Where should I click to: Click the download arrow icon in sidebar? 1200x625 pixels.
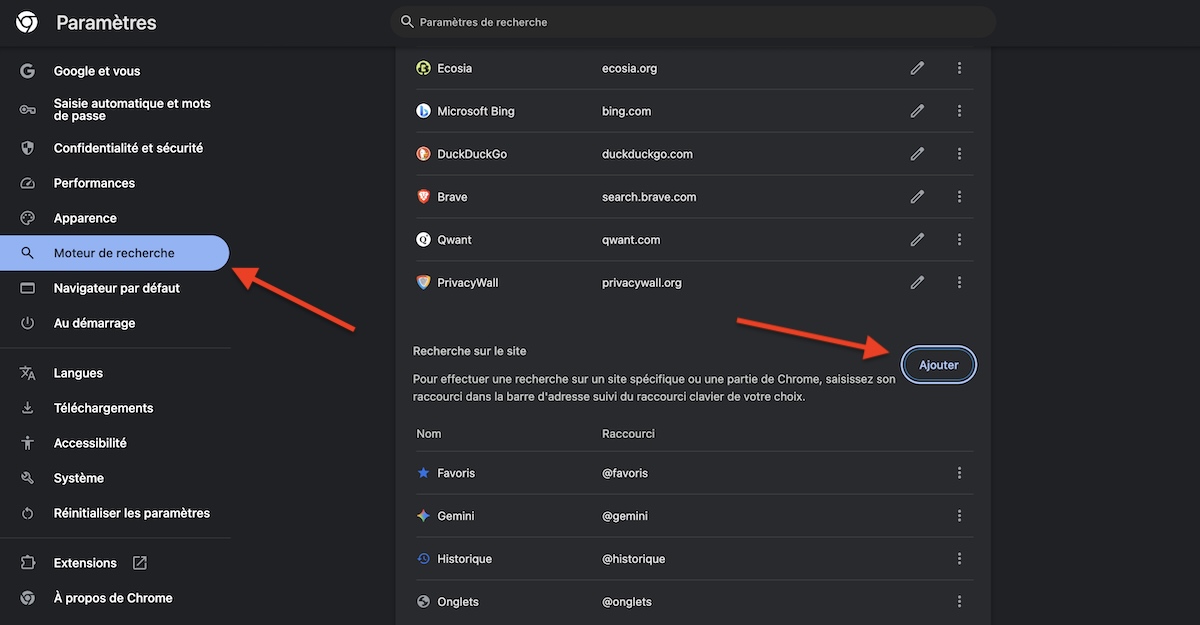pyautogui.click(x=28, y=408)
